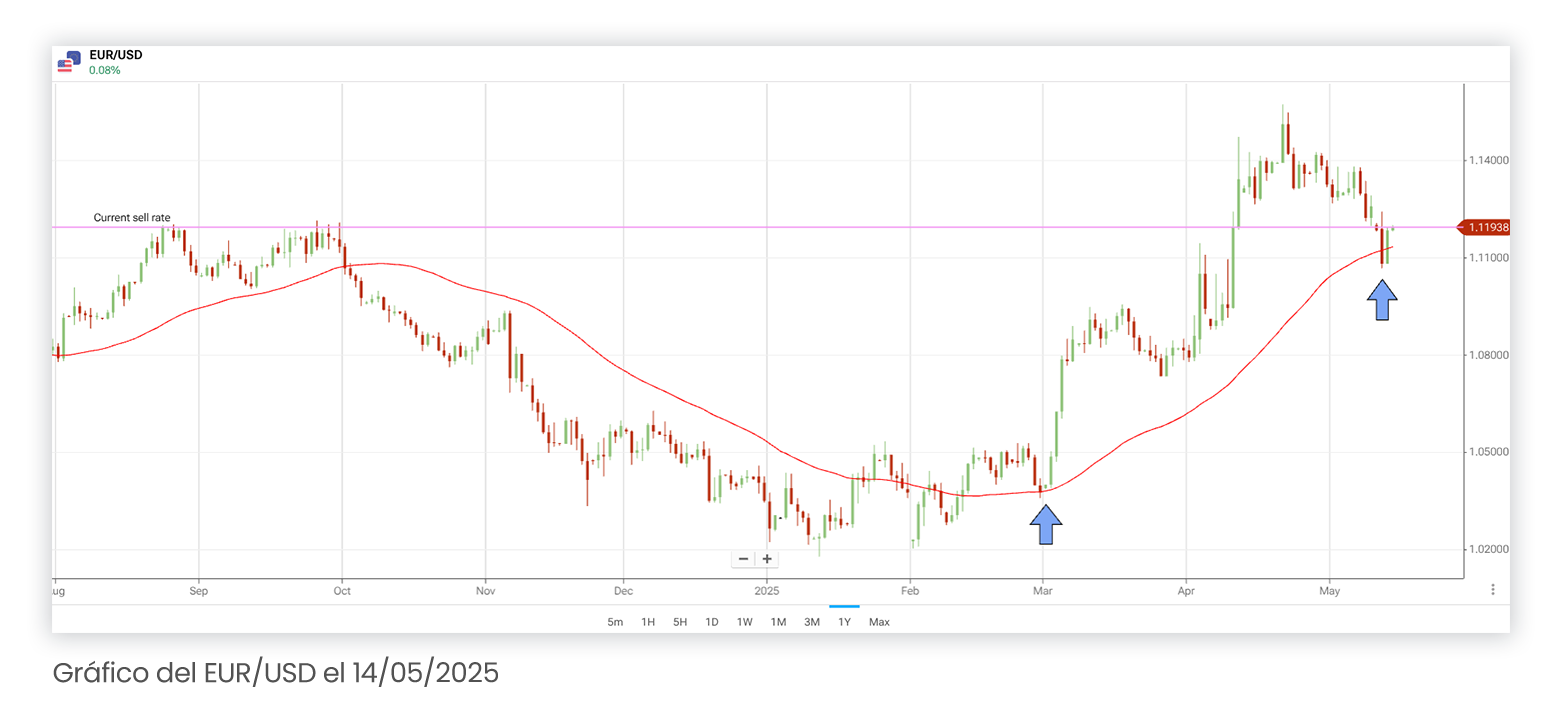Click the Current sell rate label

click(132, 217)
